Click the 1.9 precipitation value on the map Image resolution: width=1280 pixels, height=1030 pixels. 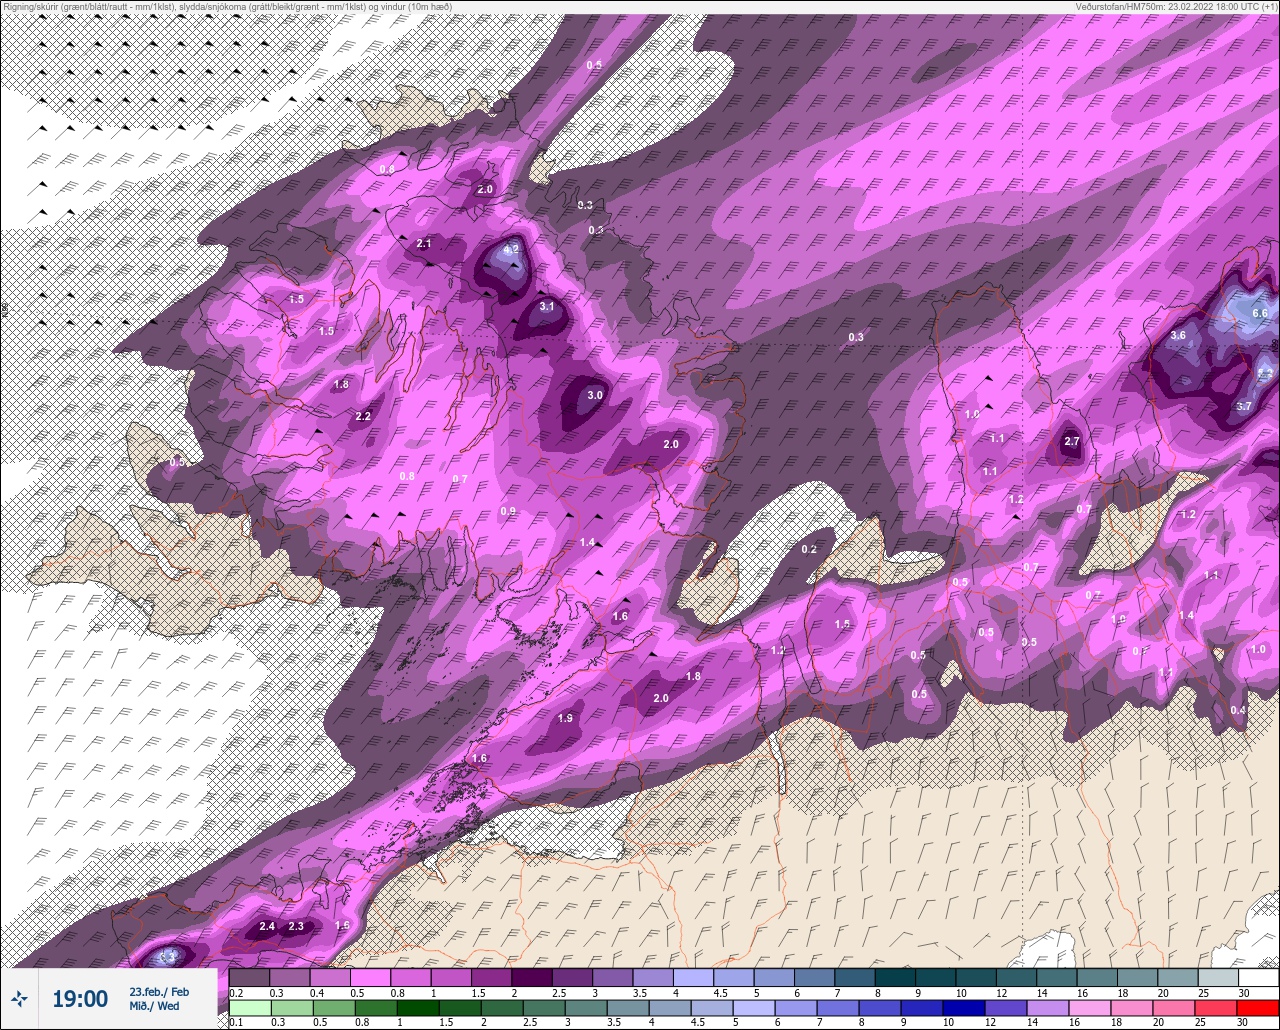click(x=566, y=718)
